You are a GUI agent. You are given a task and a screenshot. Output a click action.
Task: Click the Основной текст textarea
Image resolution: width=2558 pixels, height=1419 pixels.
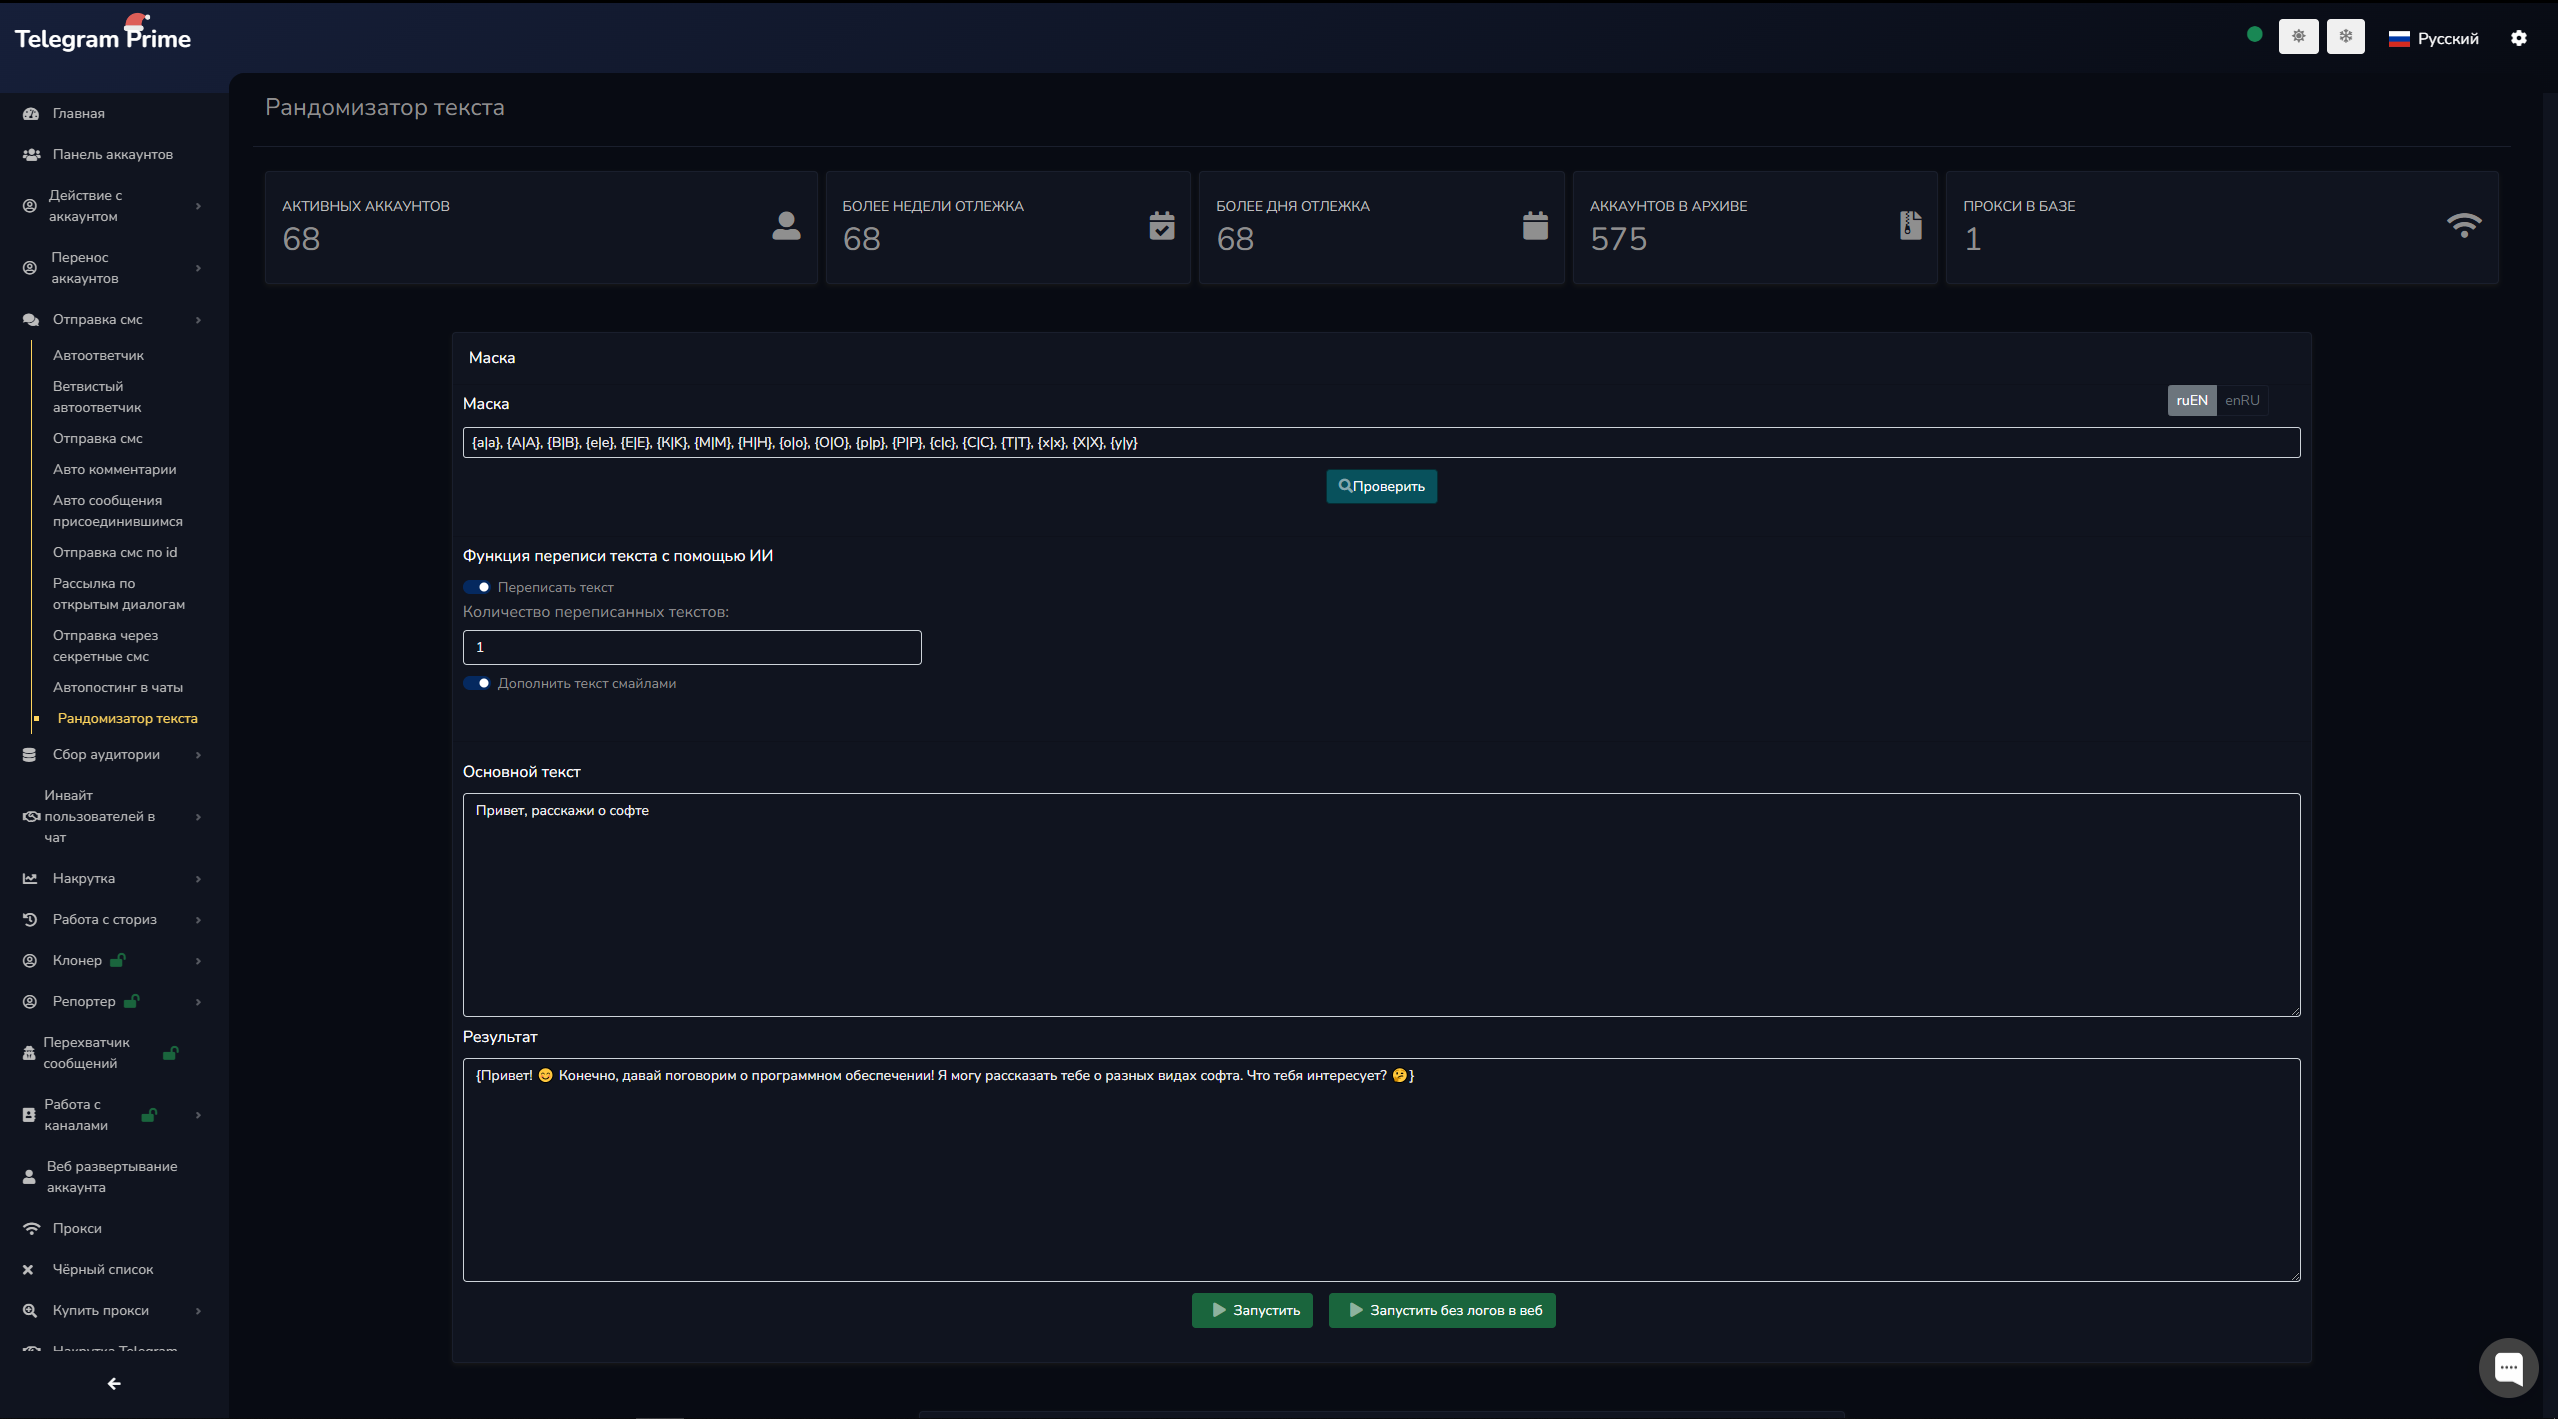tap(1380, 905)
